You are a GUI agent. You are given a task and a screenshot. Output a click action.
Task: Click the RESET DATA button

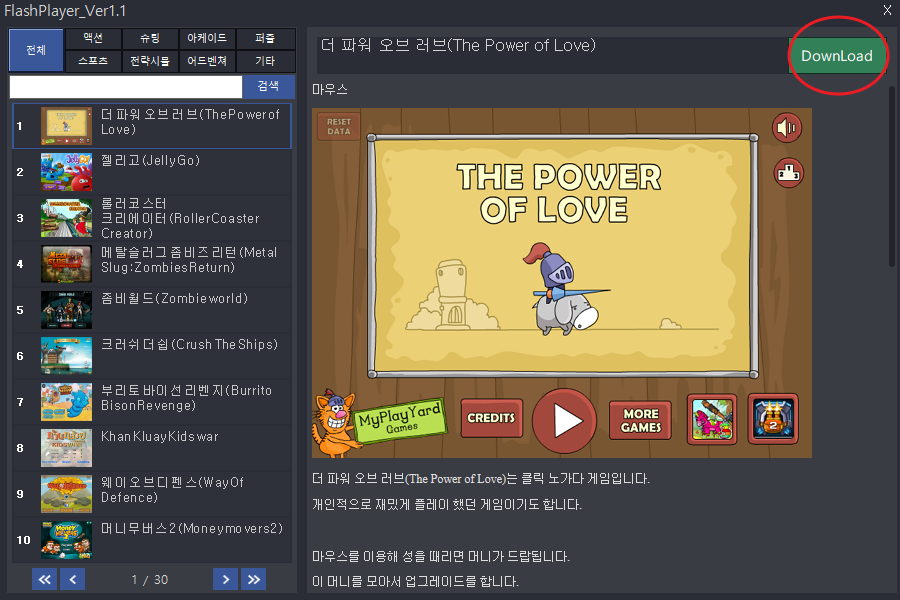pyautogui.click(x=339, y=126)
